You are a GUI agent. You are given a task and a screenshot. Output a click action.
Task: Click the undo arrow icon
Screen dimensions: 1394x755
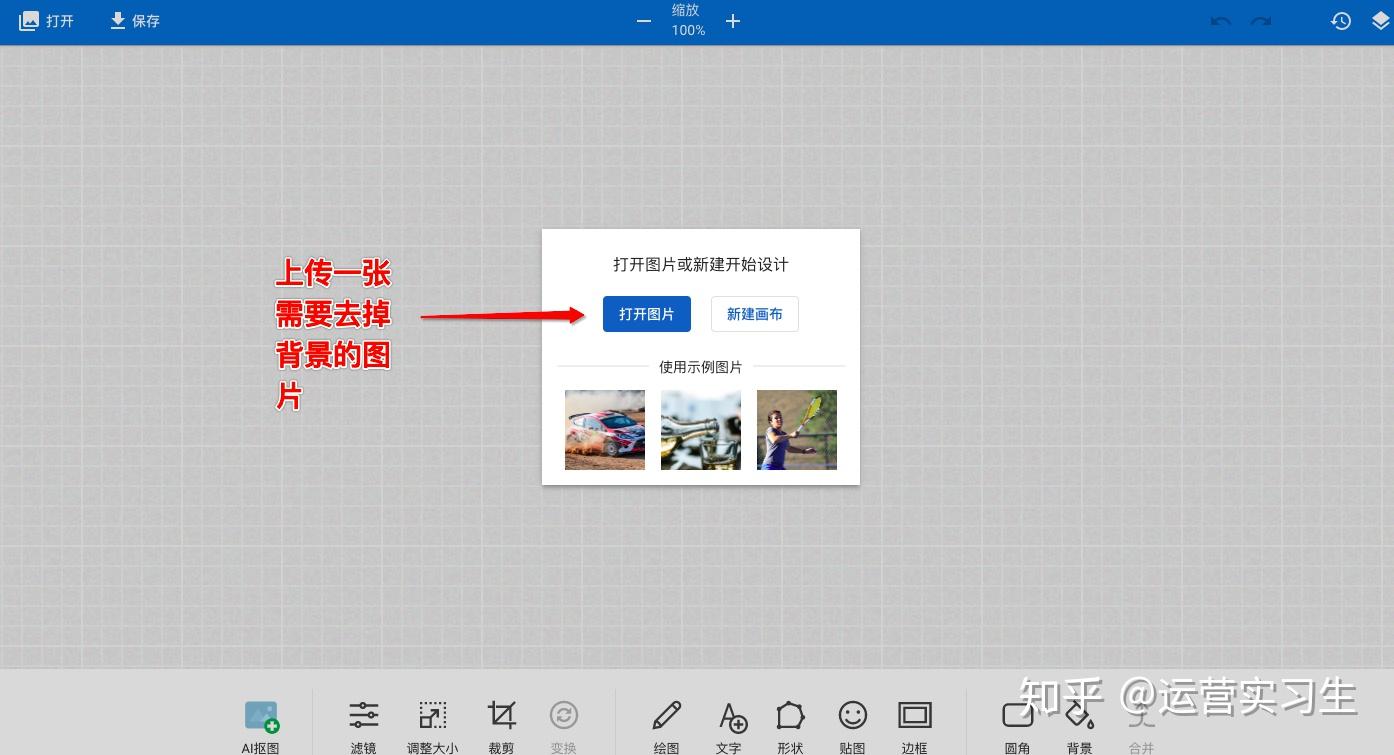(x=1220, y=20)
